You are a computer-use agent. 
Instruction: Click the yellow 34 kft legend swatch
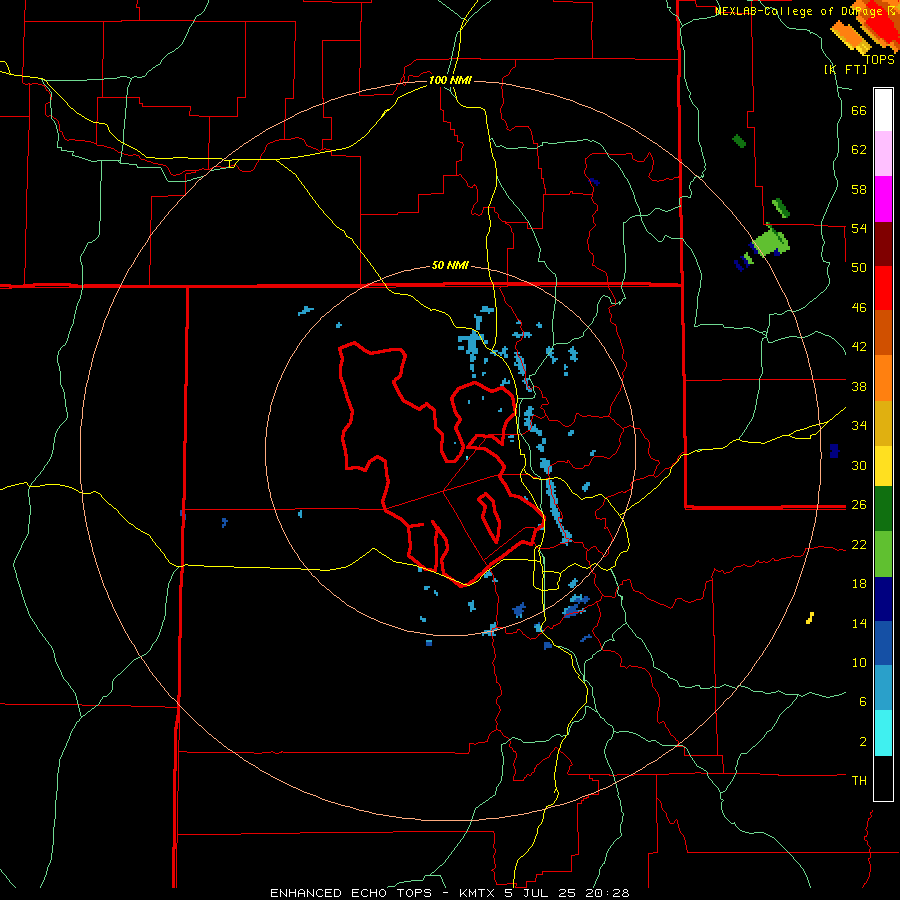(883, 466)
